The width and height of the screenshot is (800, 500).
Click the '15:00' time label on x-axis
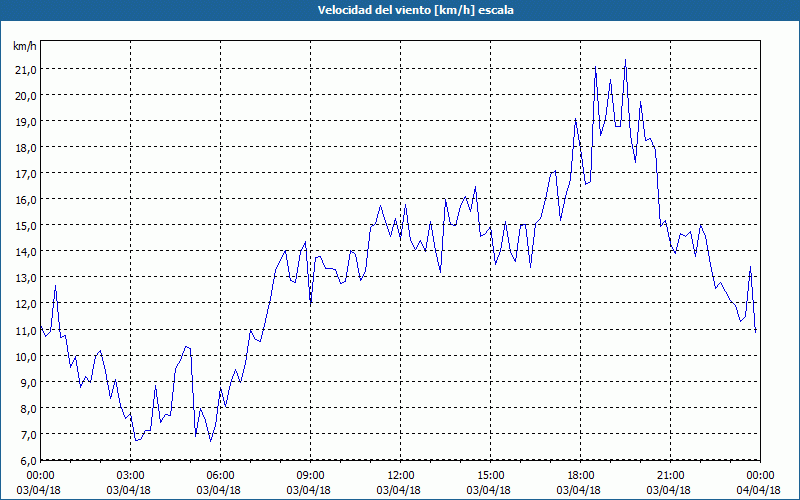tap(490, 476)
